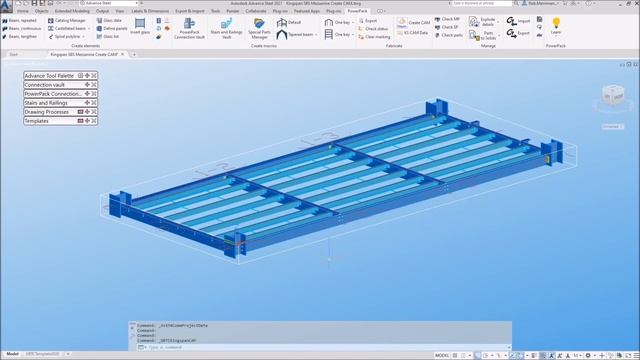Image resolution: width=640 pixels, height=360 pixels.
Task: Click the Beam, continuous tool
Action: (x=22, y=29)
